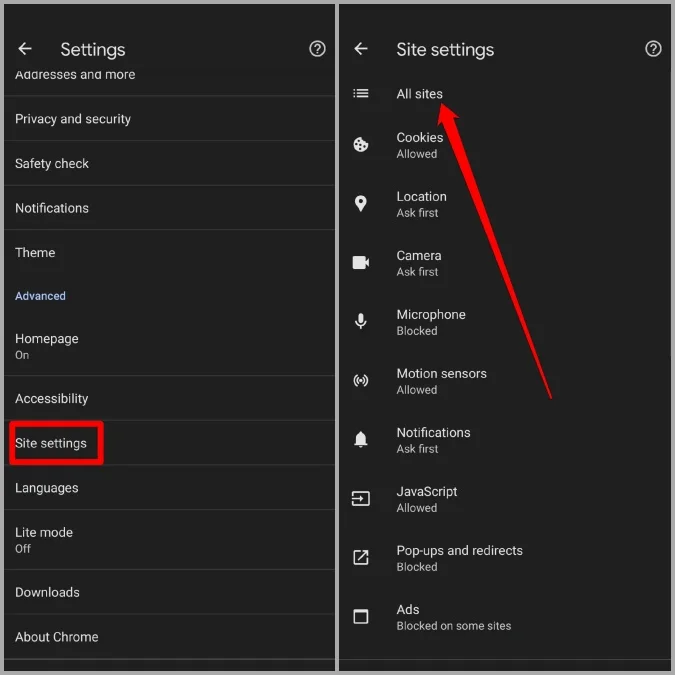Viewport: 675px width, 675px height.
Task: Tap the Notifications bell icon
Action: coord(361,440)
